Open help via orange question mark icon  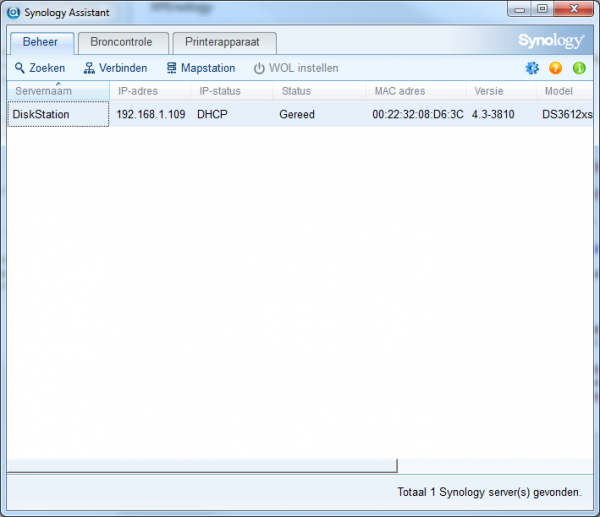[555, 68]
